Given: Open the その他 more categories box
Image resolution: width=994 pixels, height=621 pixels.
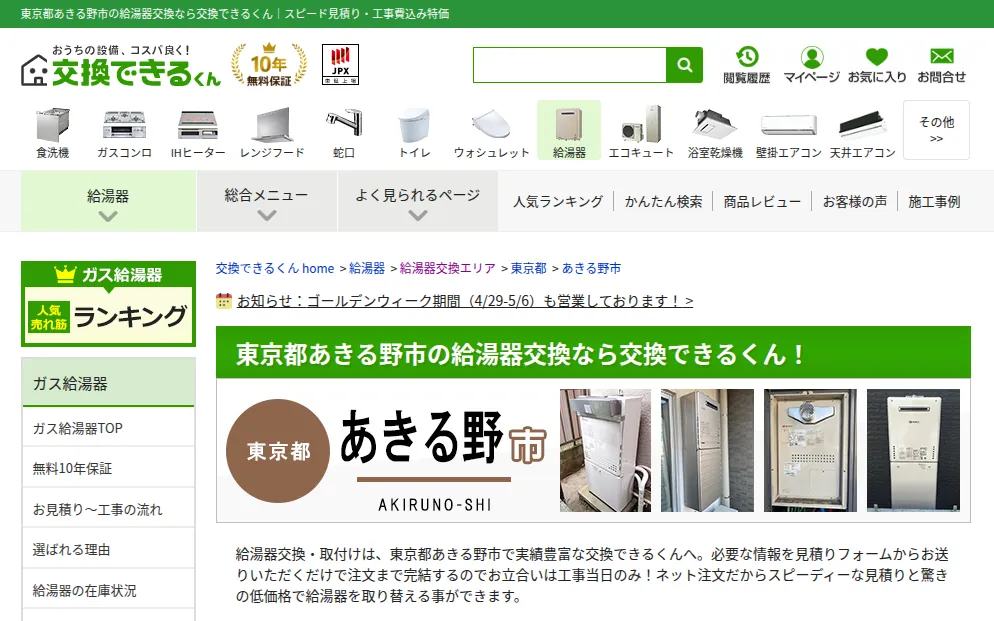Looking at the screenshot, I should tap(936, 130).
